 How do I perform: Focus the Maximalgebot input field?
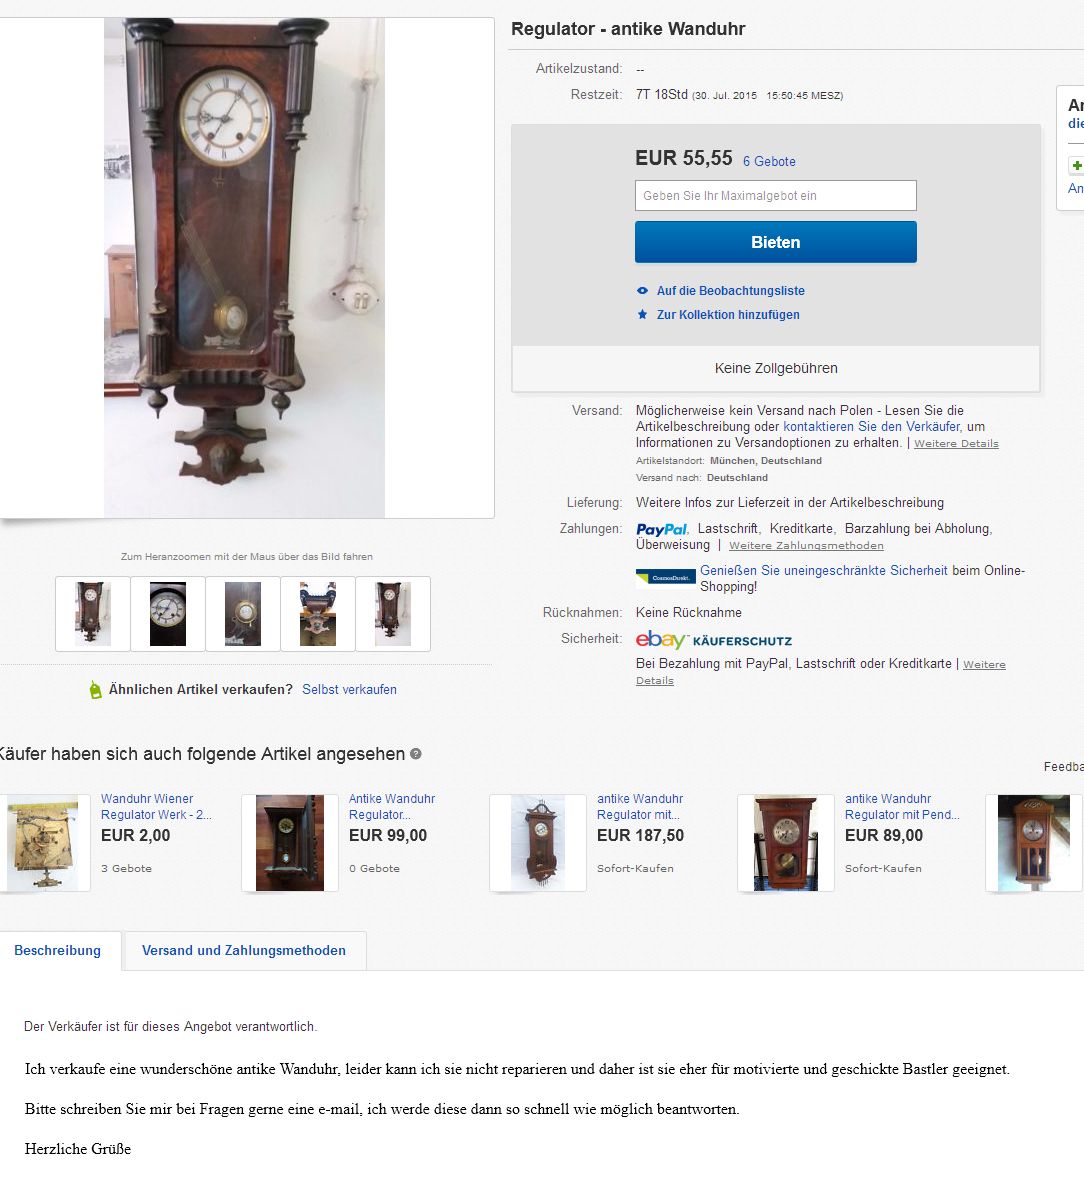click(775, 196)
